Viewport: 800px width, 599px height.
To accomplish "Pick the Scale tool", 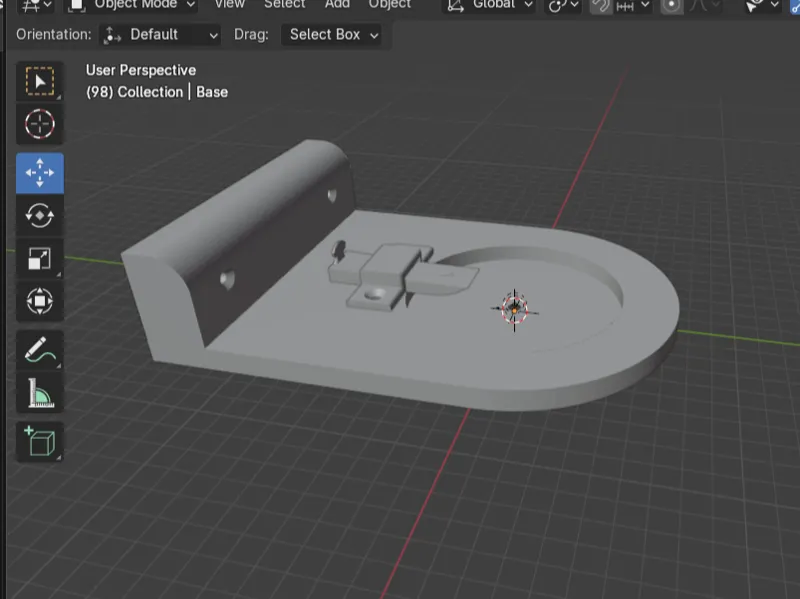I will (x=40, y=258).
